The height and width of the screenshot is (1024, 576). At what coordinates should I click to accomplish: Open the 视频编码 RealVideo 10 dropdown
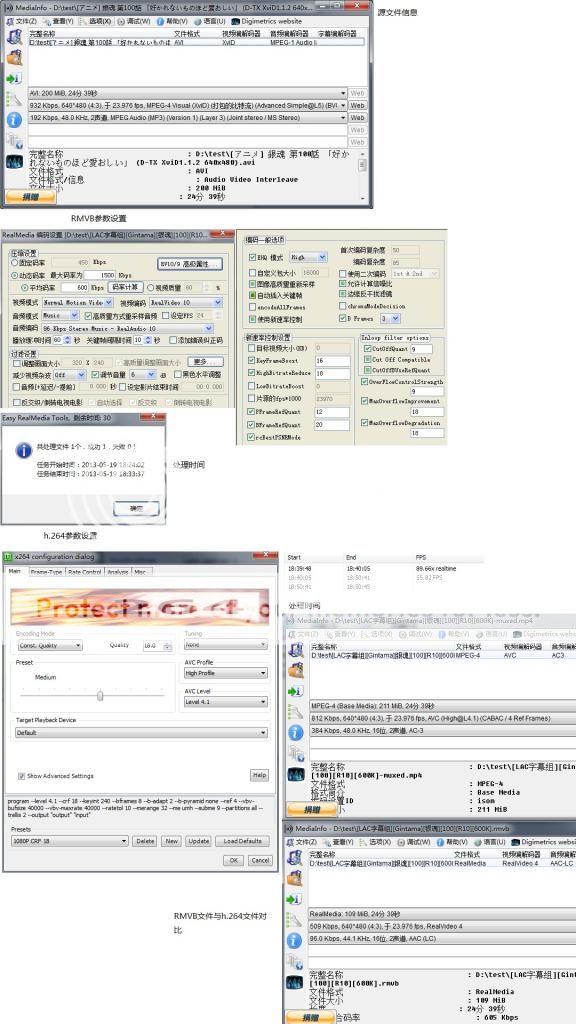(186, 302)
